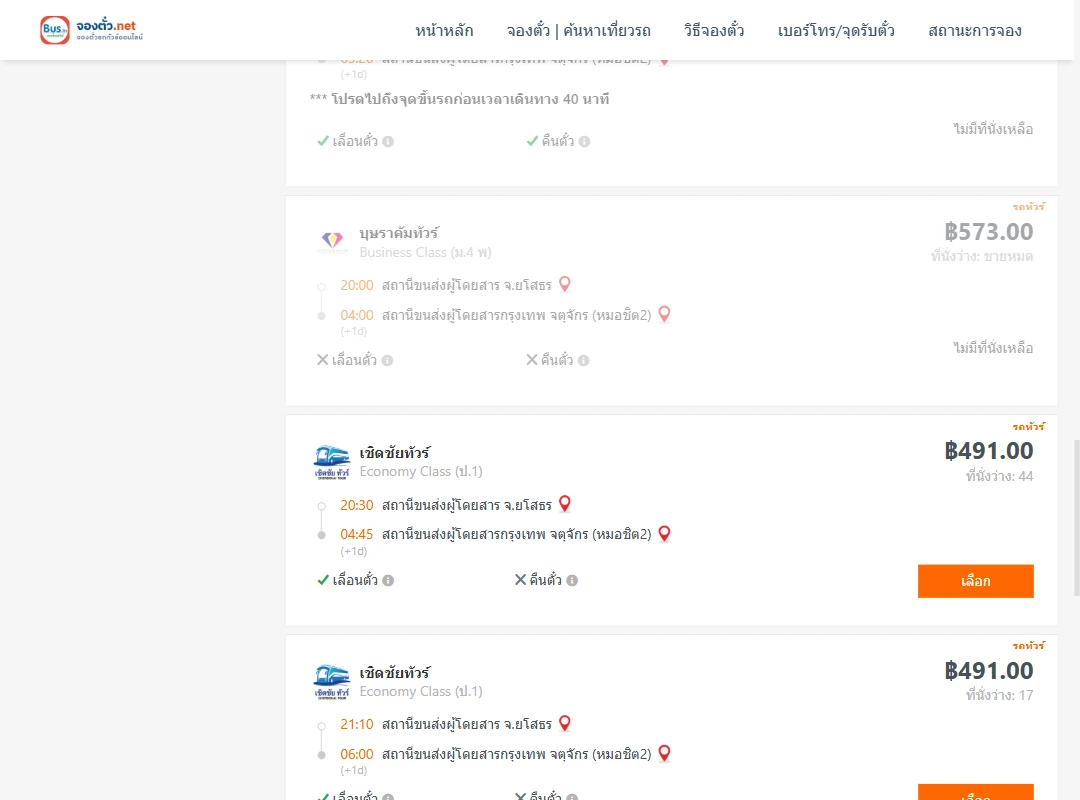The height and width of the screenshot is (800, 1080).
Task: Show เลื่อนตั๋ว info icon on 20:30 trip
Action: tap(388, 580)
